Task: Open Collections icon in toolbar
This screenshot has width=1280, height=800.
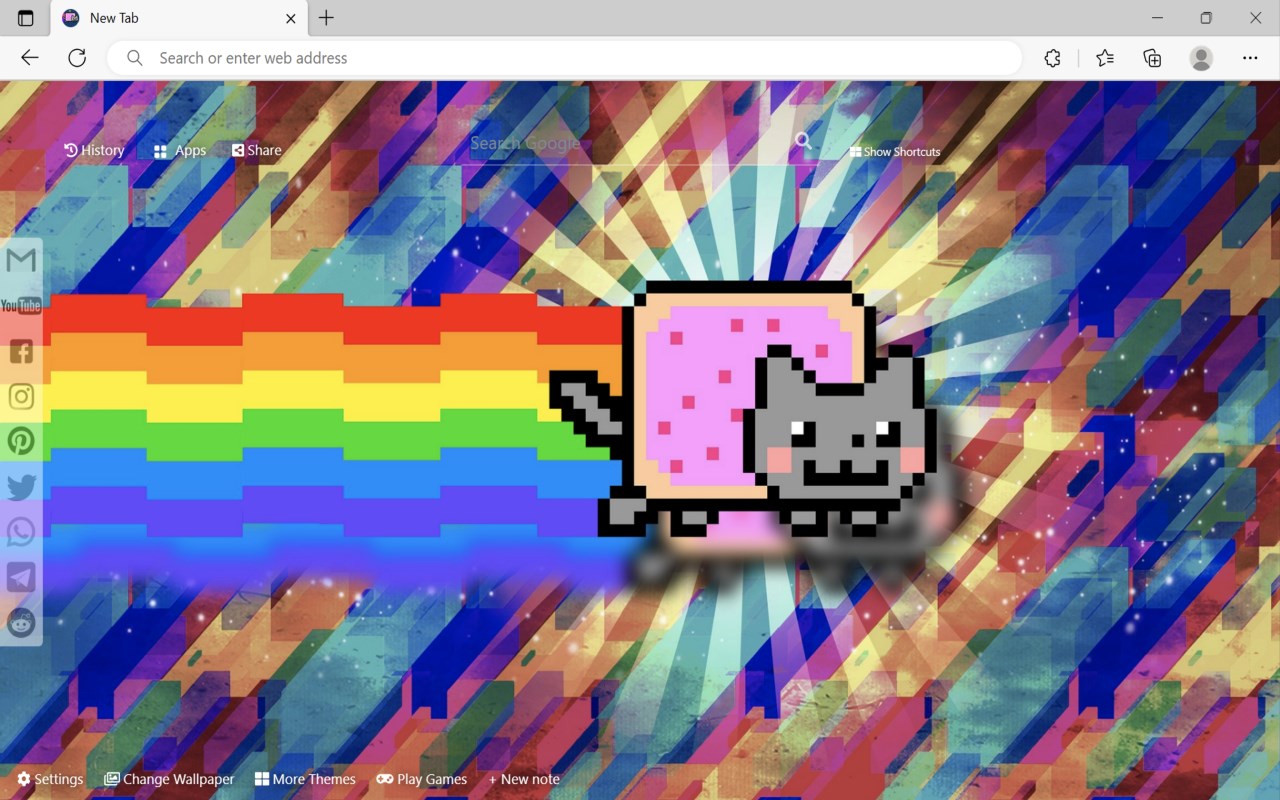Action: coord(1152,58)
